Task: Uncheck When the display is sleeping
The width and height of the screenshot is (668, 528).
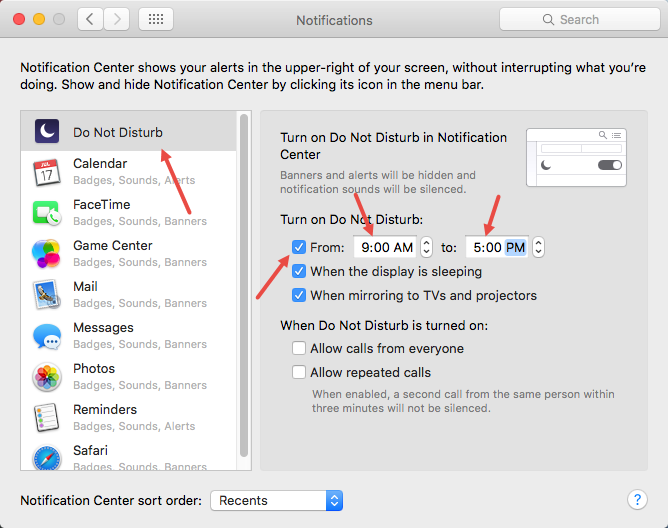Action: 299,271
